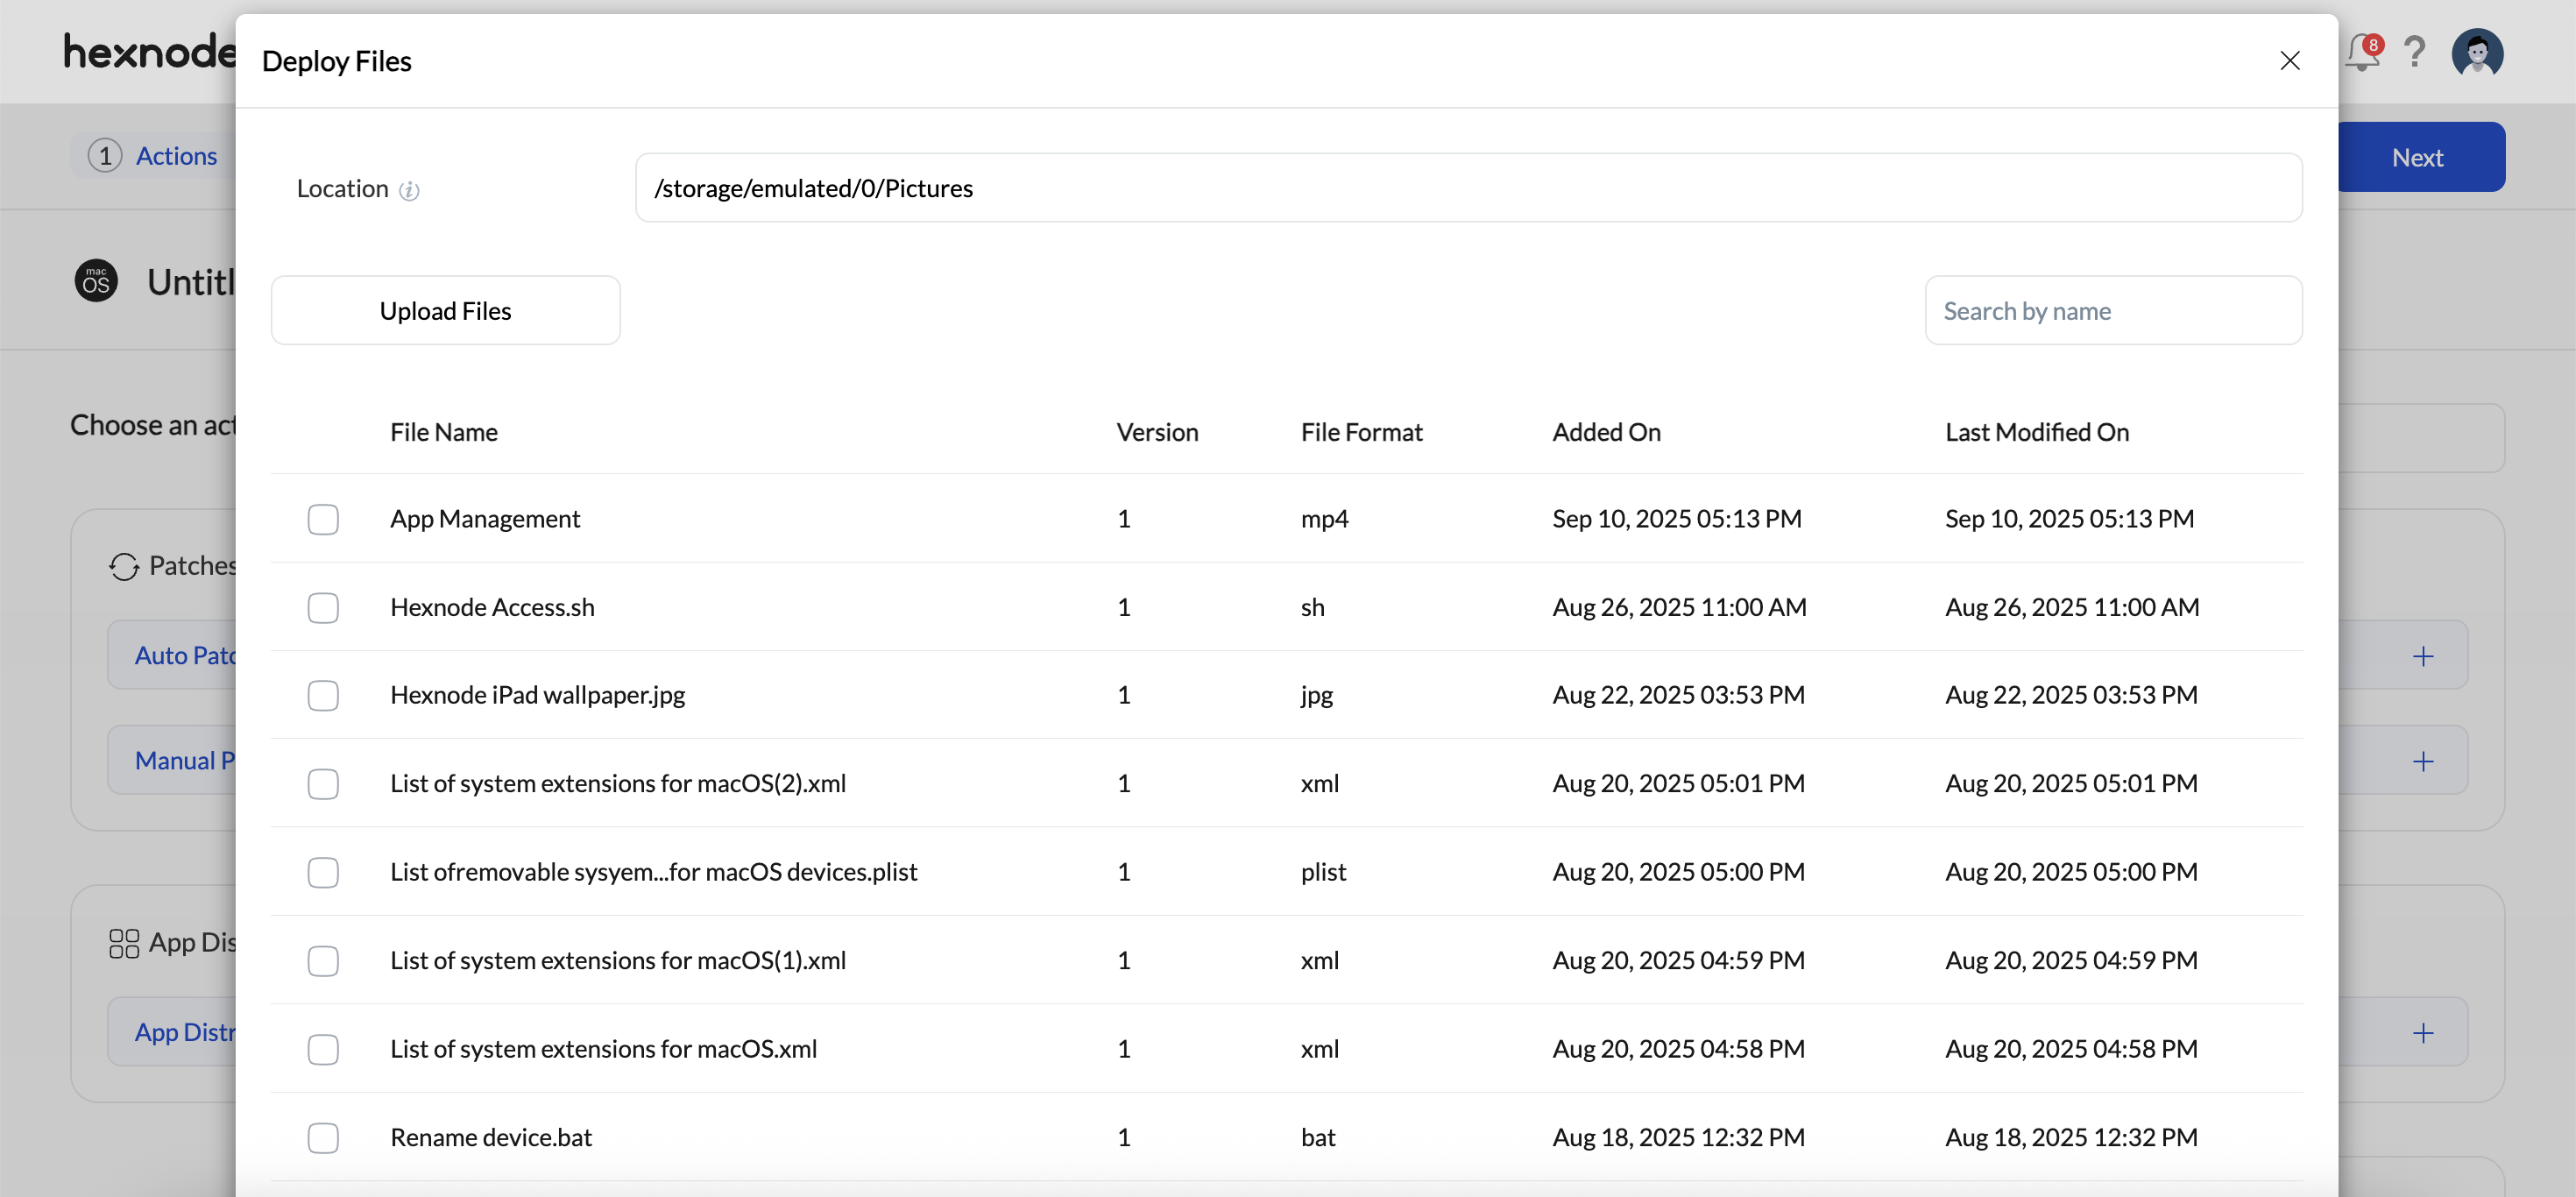This screenshot has width=2576, height=1197.
Task: Click the plus icon in Manual Patch row
Action: click(2422, 761)
